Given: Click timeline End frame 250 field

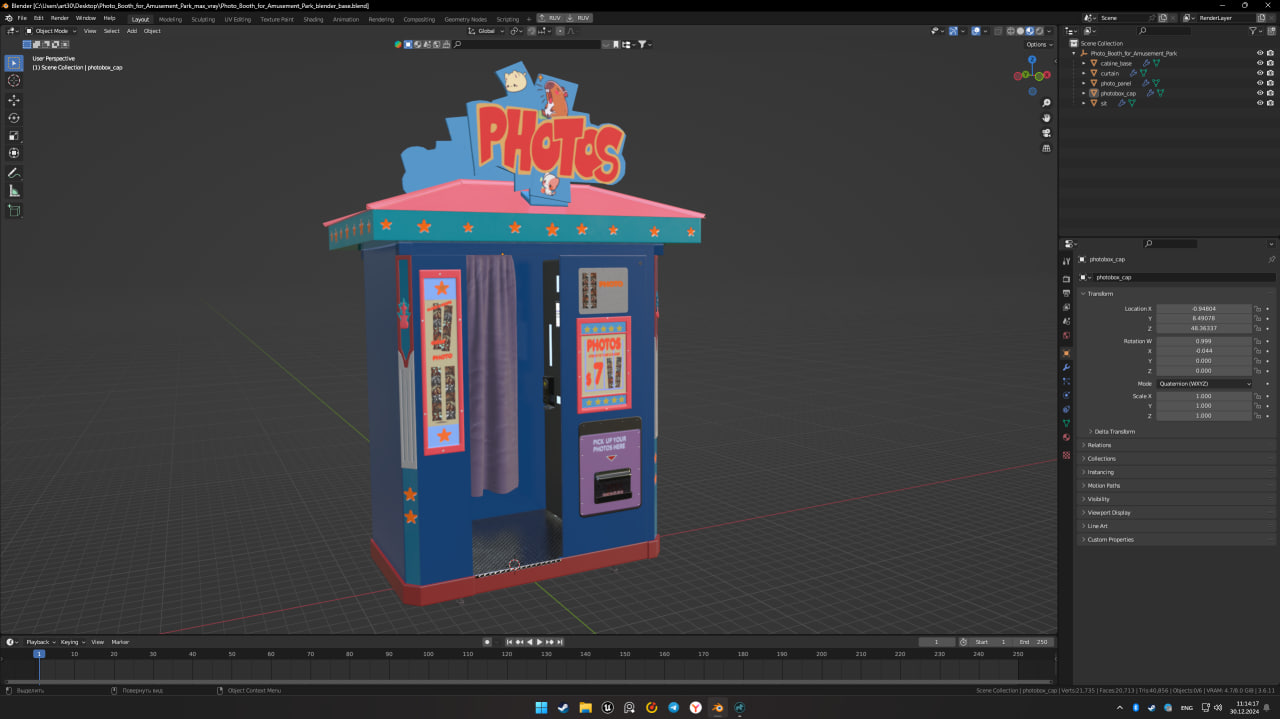Looking at the screenshot, I should tap(1033, 642).
